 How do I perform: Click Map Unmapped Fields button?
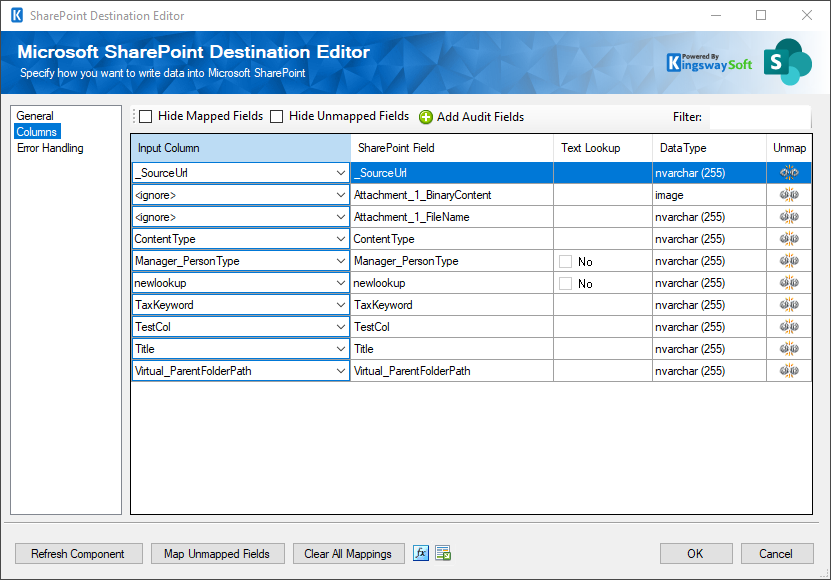217,553
